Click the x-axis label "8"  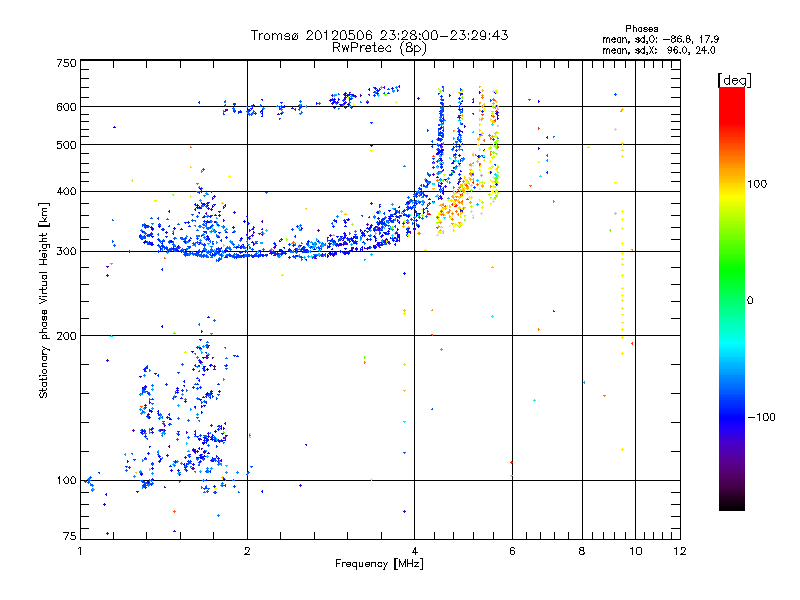[x=582, y=551]
